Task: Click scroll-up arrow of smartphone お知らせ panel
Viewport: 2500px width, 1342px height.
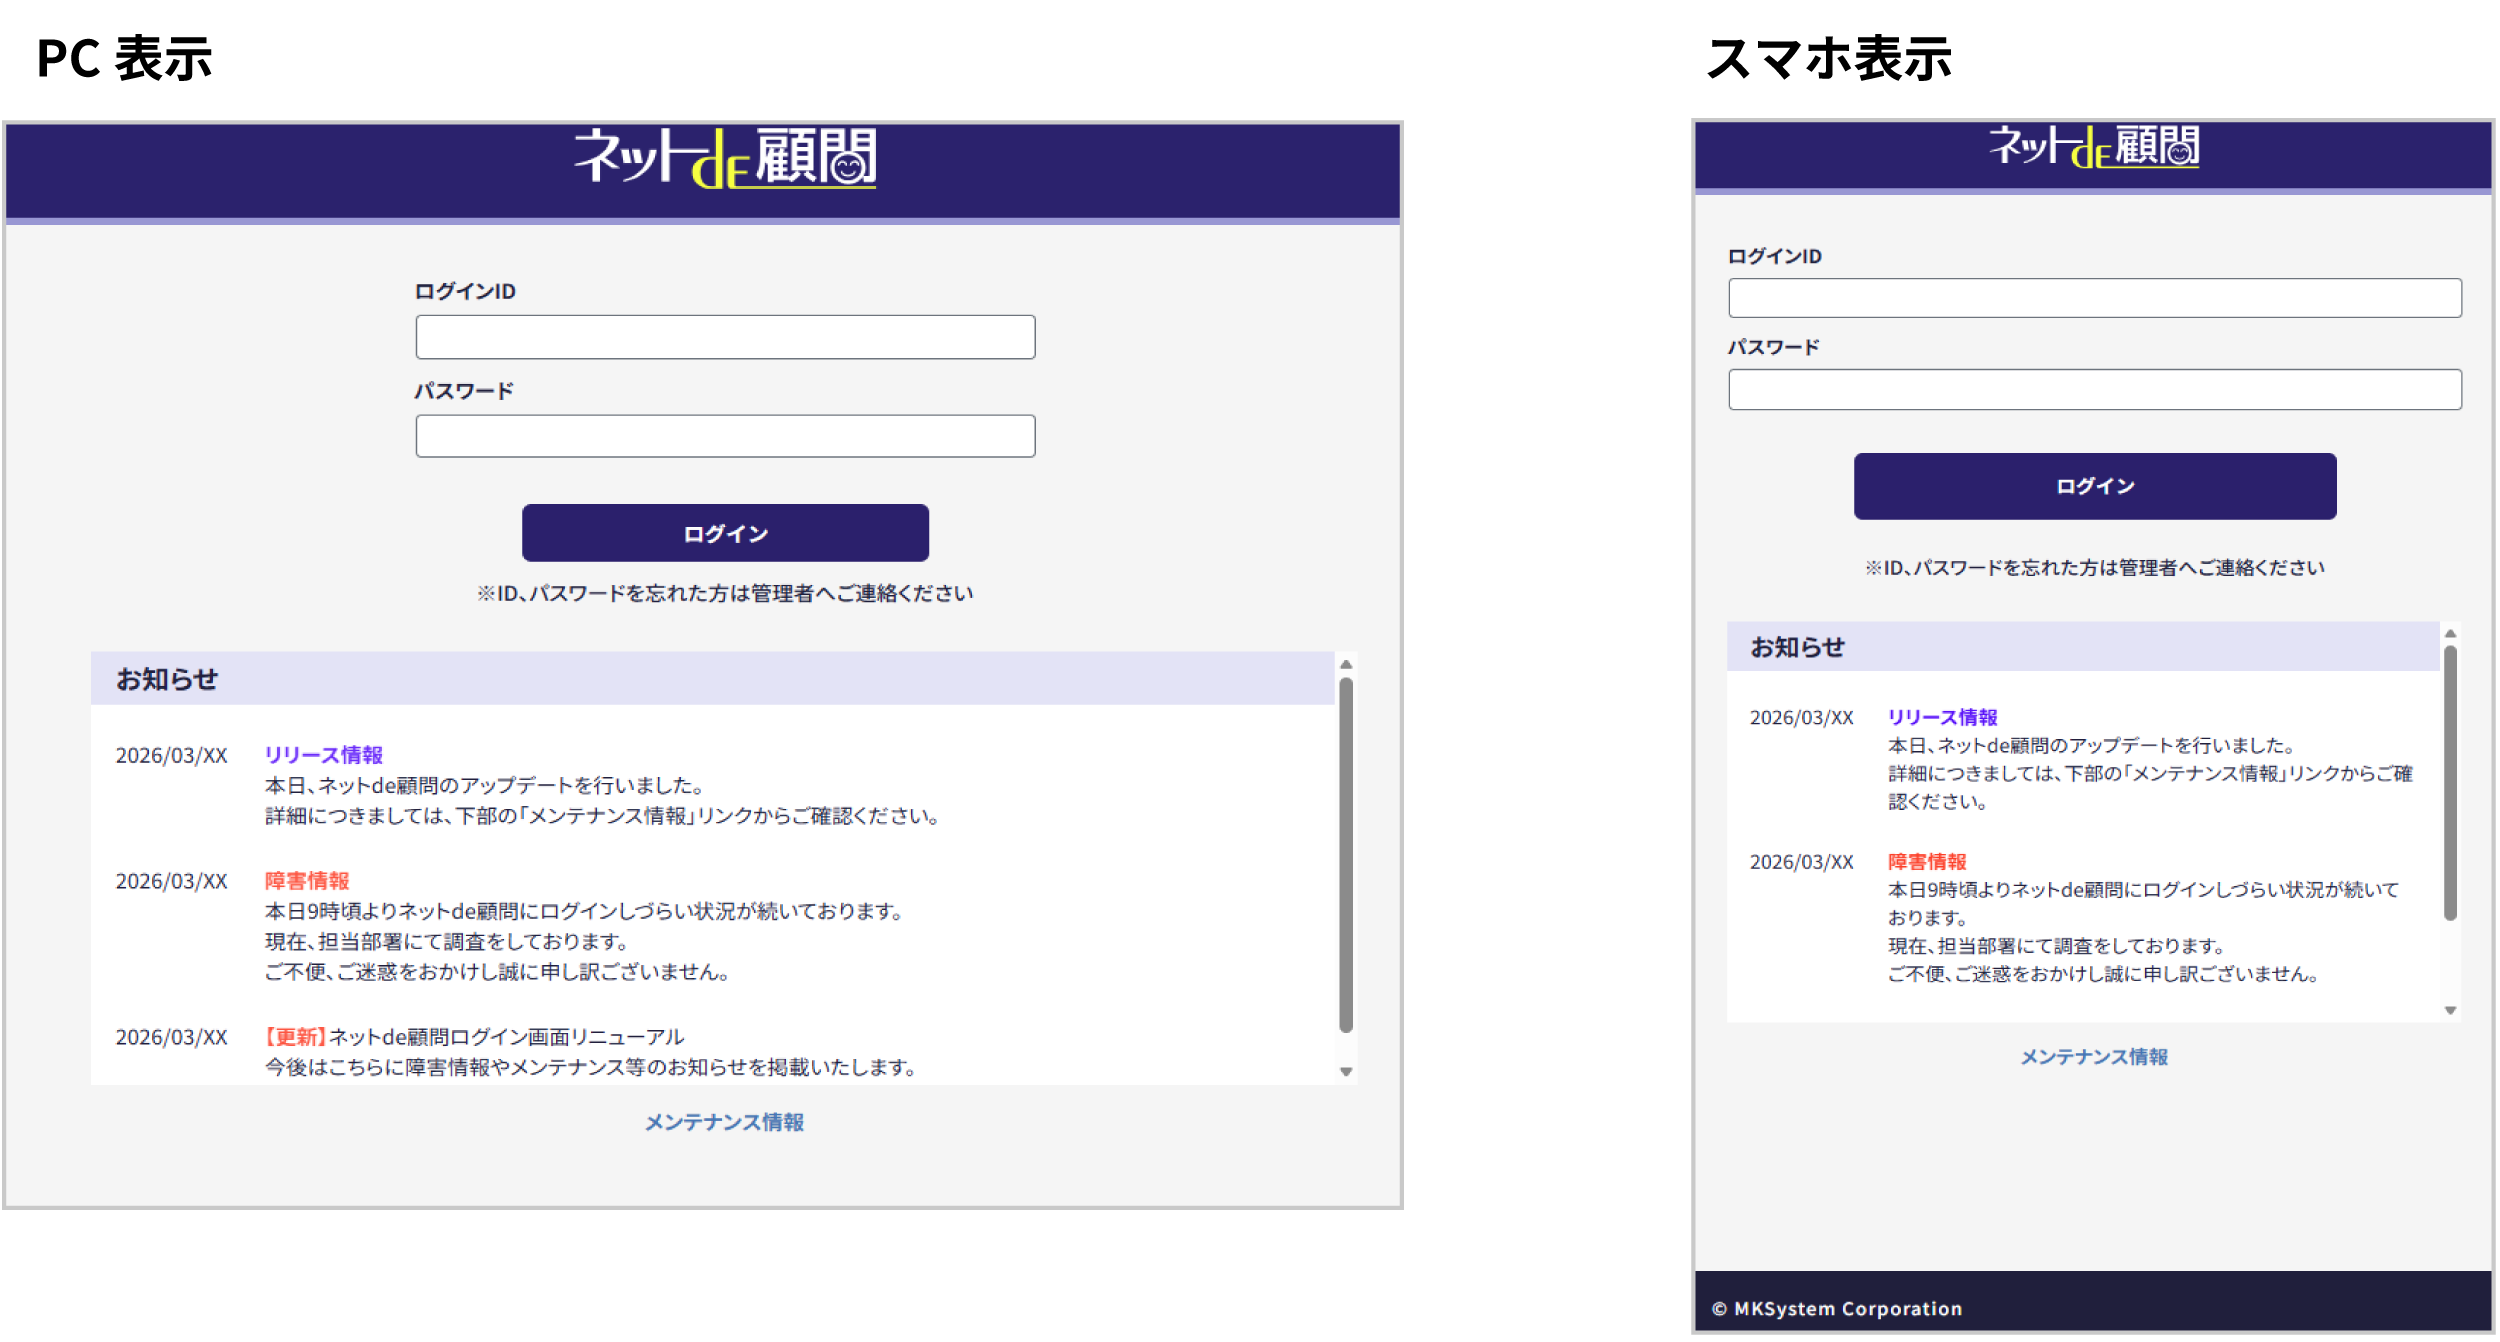Action: pos(2450,634)
